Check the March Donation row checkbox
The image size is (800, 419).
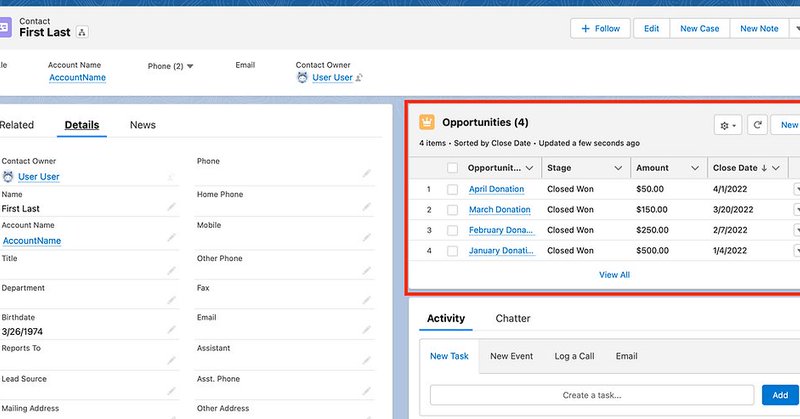452,210
